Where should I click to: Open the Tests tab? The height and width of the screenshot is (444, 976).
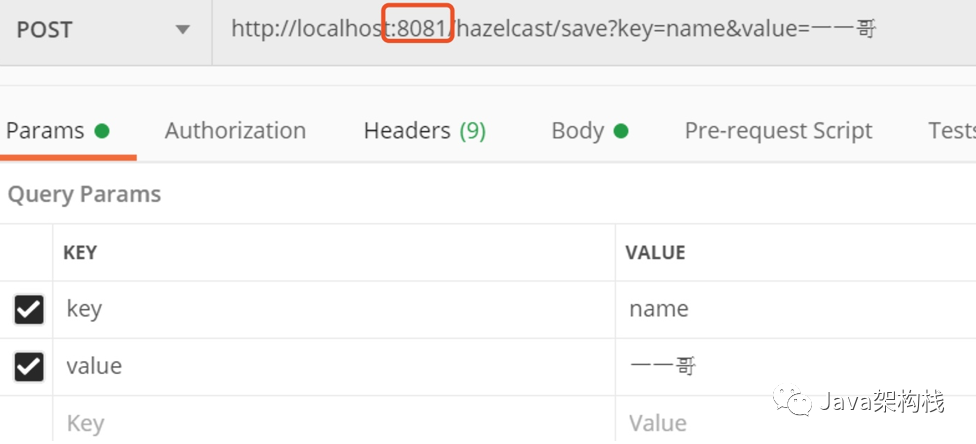click(952, 131)
